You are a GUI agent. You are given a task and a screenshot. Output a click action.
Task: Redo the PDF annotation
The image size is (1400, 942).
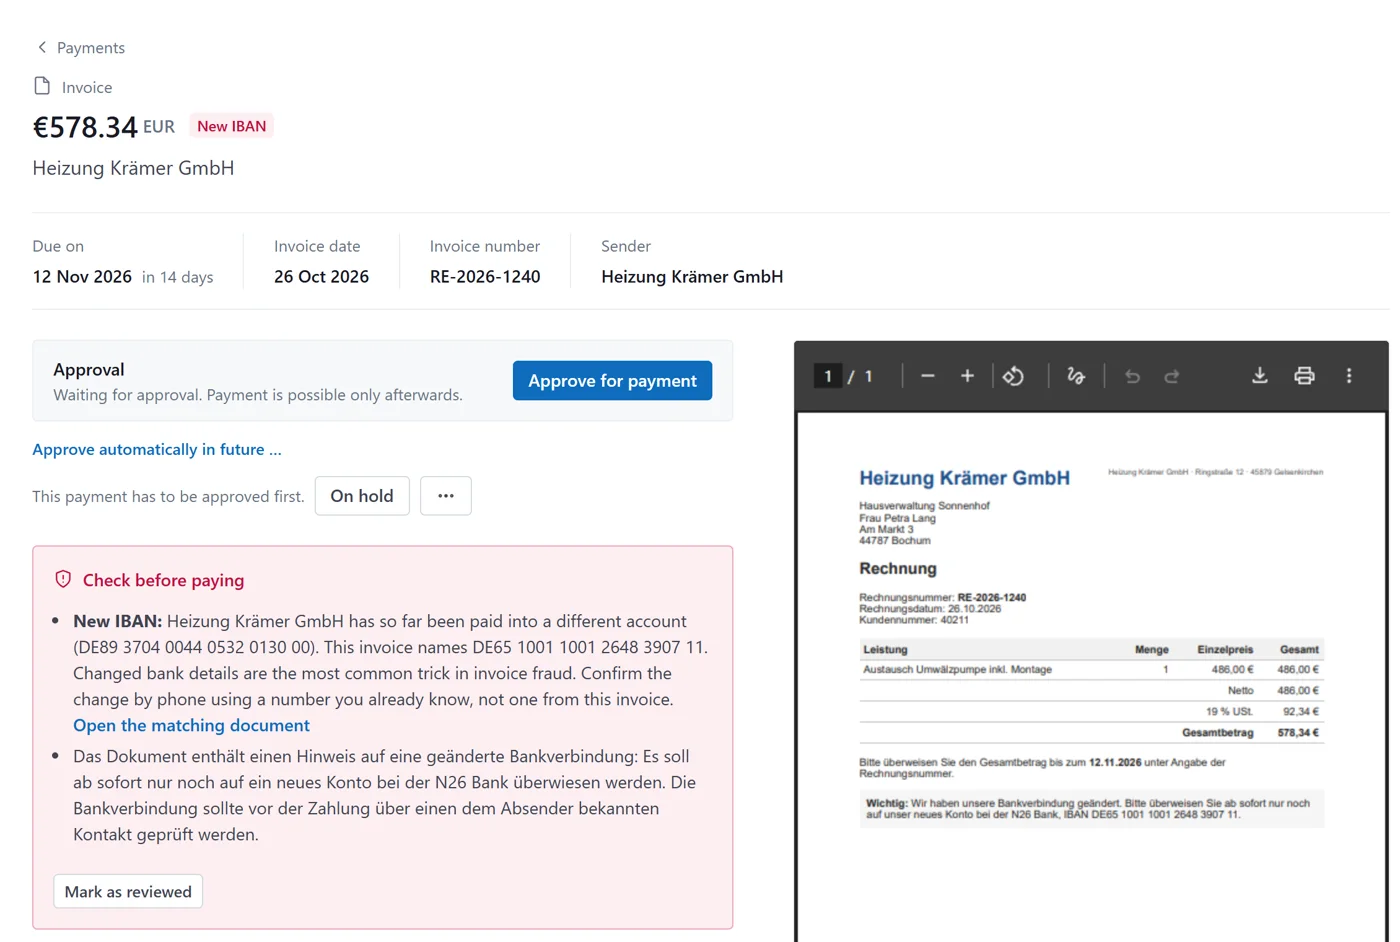tap(1172, 376)
